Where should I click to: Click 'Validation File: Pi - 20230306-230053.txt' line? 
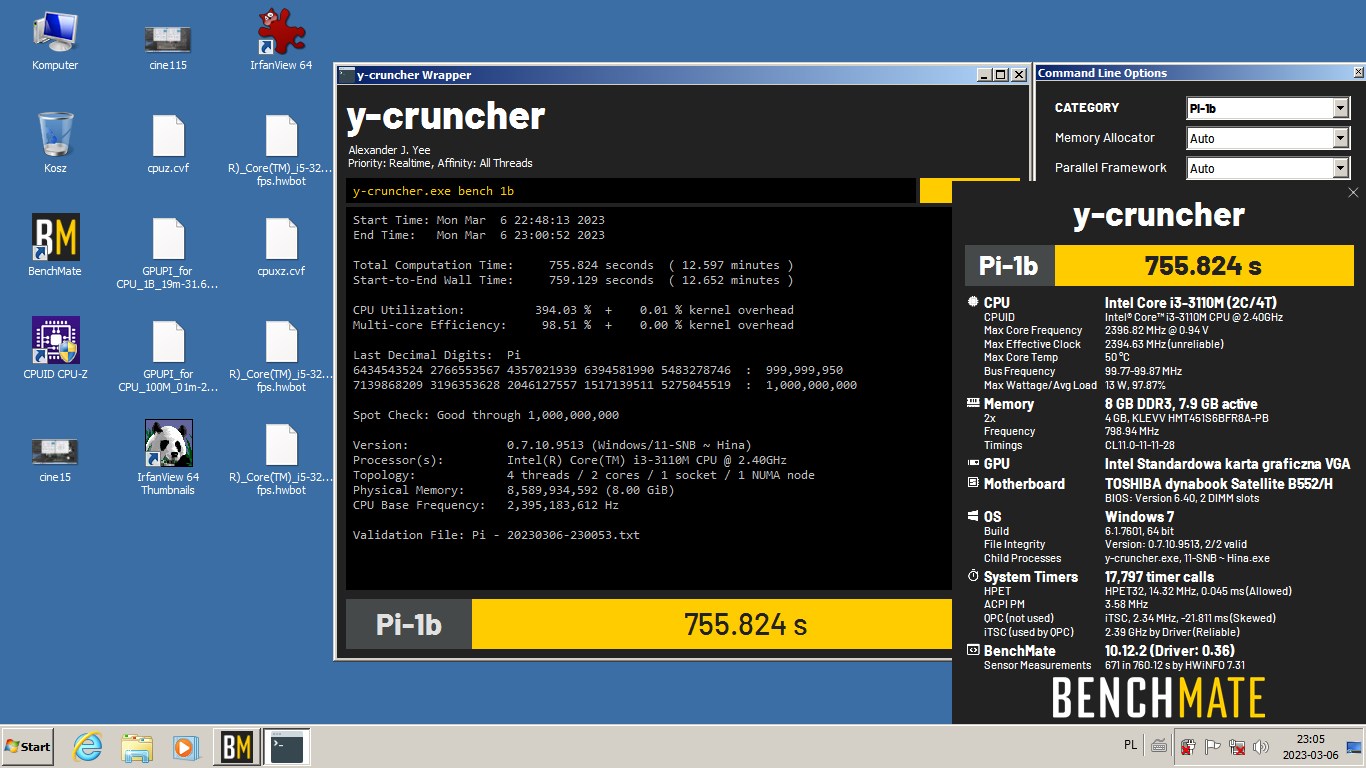click(x=496, y=535)
